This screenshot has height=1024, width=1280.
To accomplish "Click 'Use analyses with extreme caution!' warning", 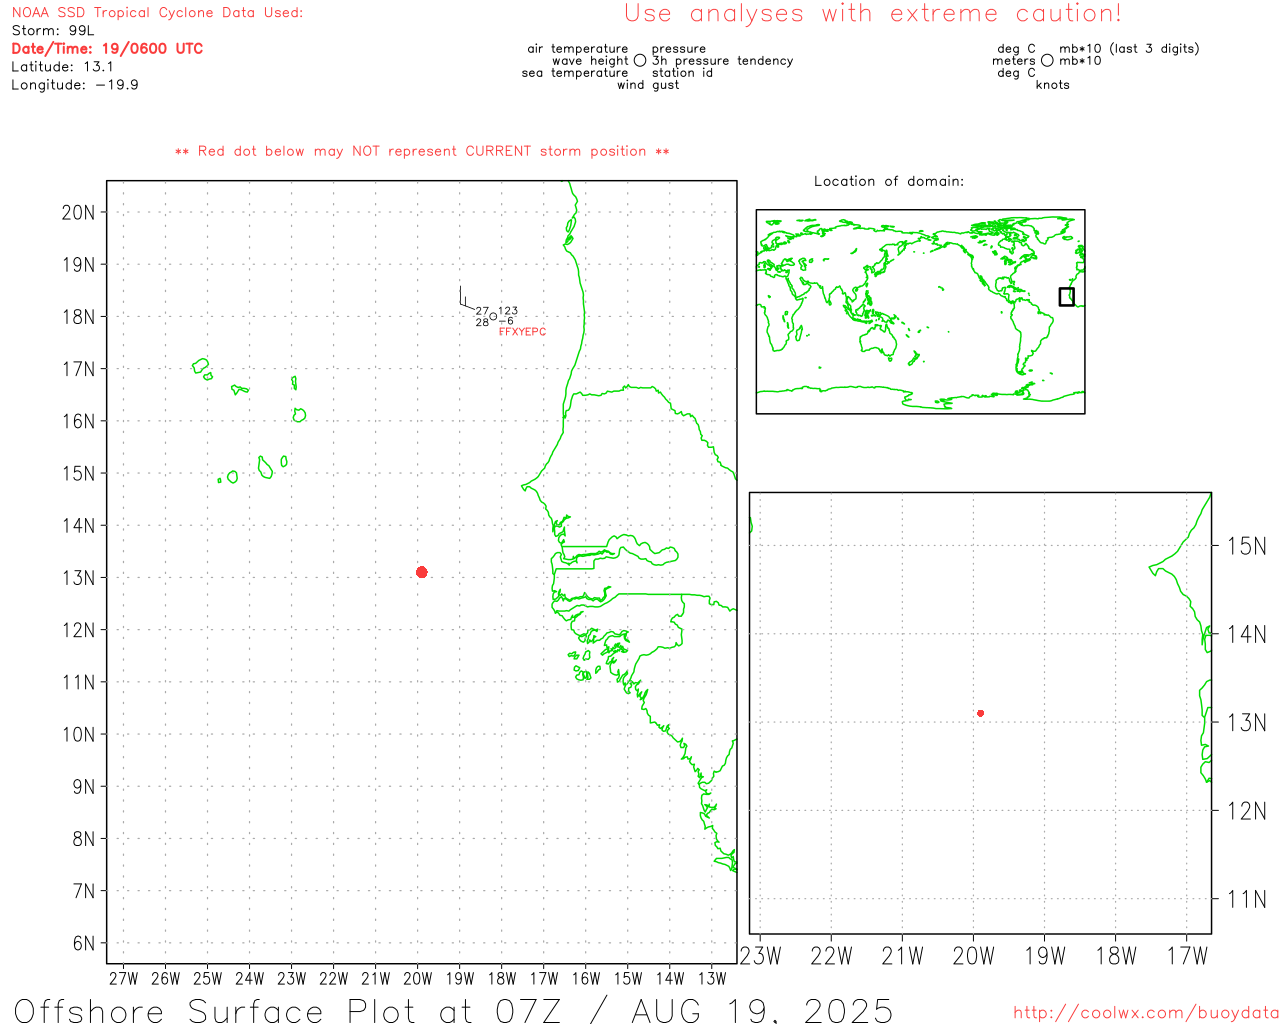I will click(x=873, y=14).
